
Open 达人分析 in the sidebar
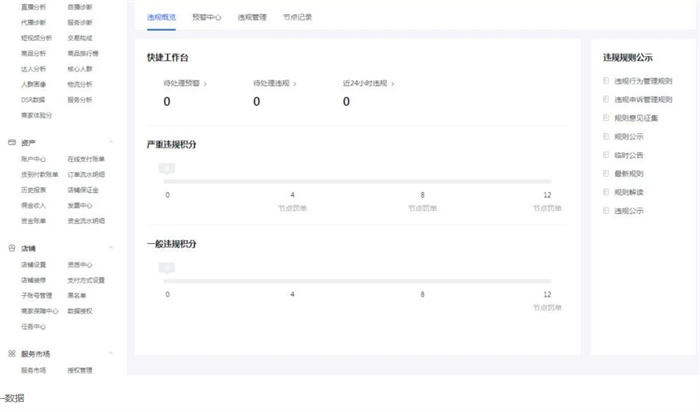33,69
